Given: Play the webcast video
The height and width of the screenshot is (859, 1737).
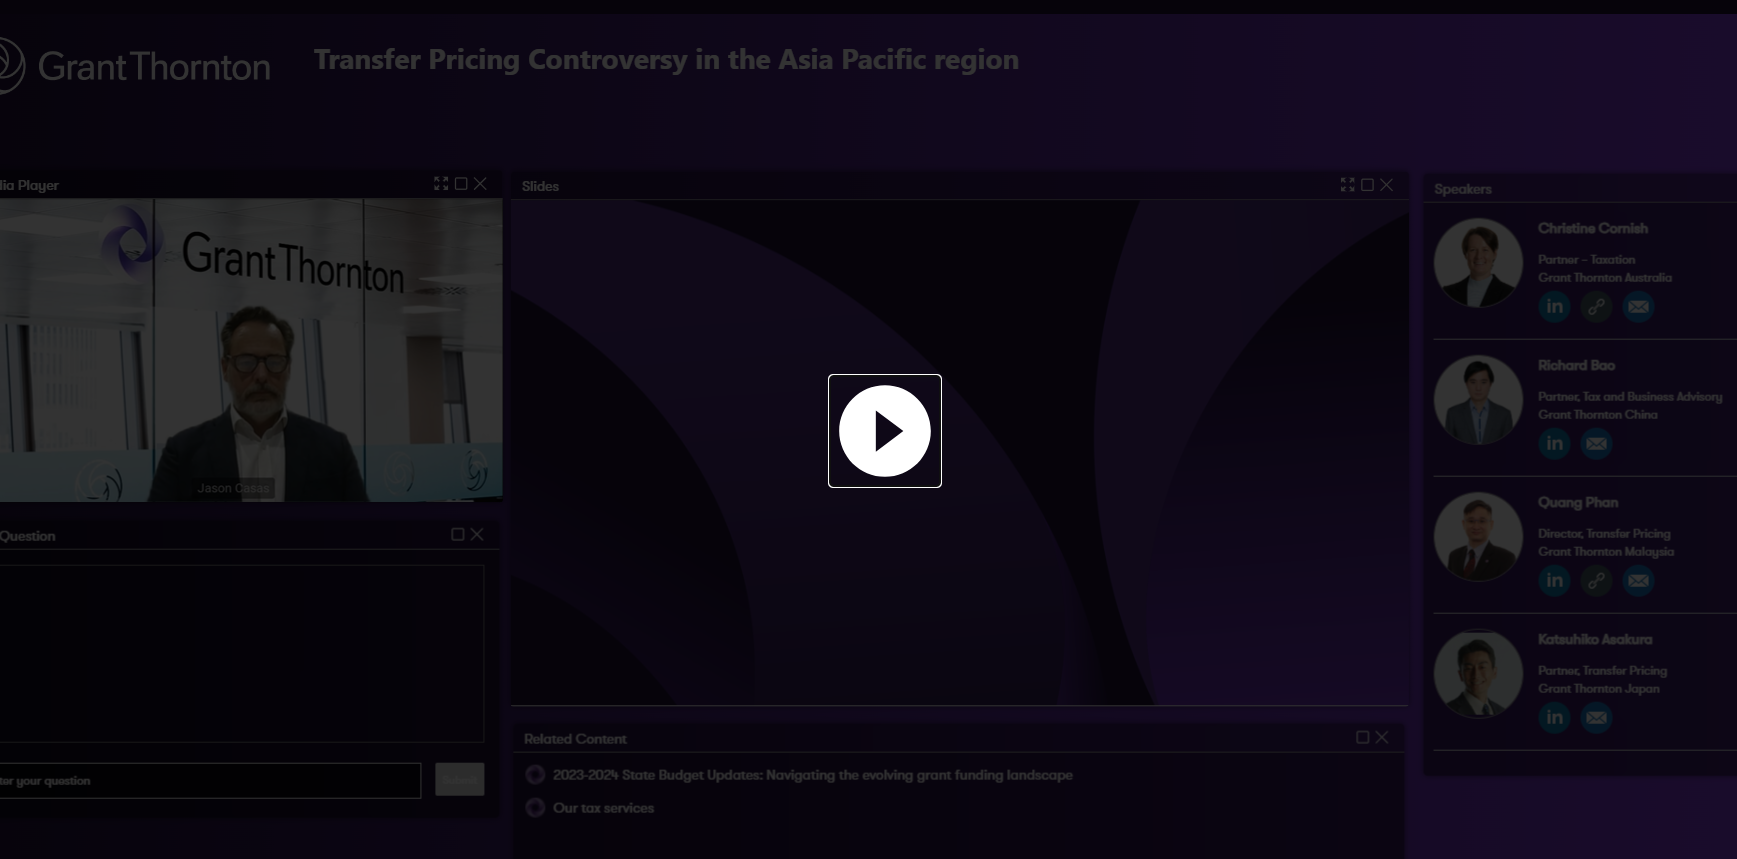Looking at the screenshot, I should pos(884,431).
